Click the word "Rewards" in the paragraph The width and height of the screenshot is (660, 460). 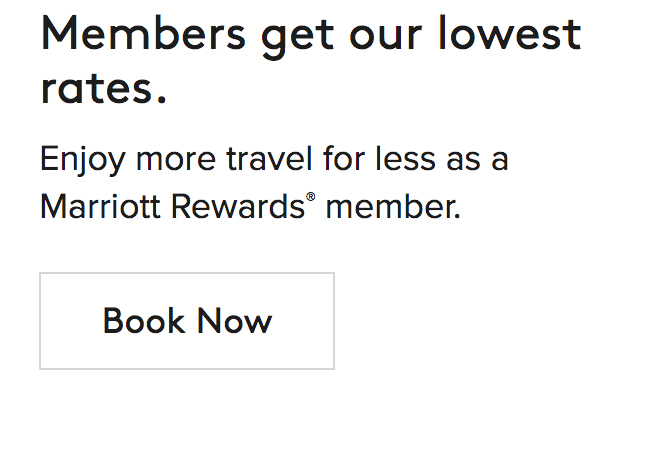click(x=237, y=207)
